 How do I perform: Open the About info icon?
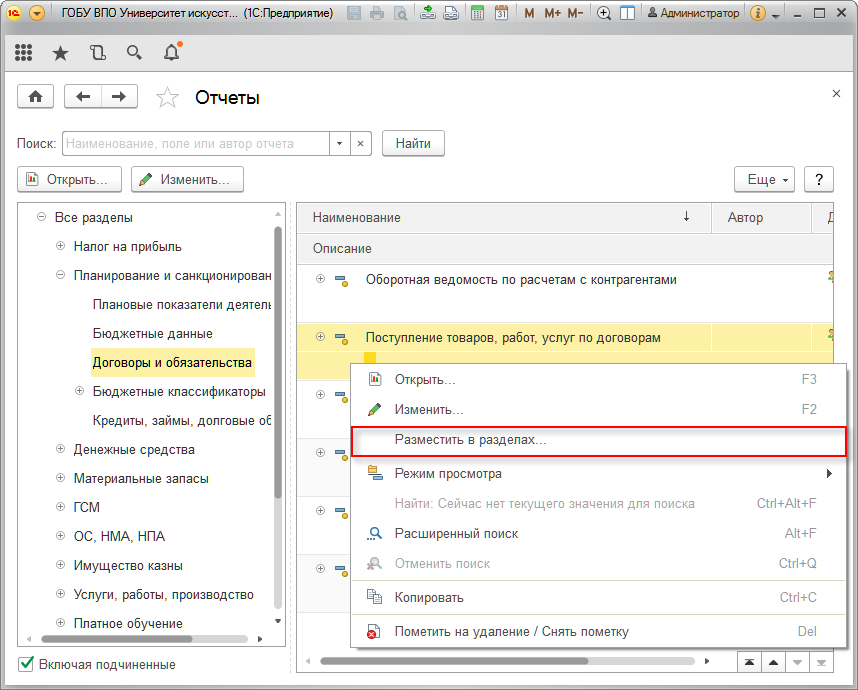(758, 13)
